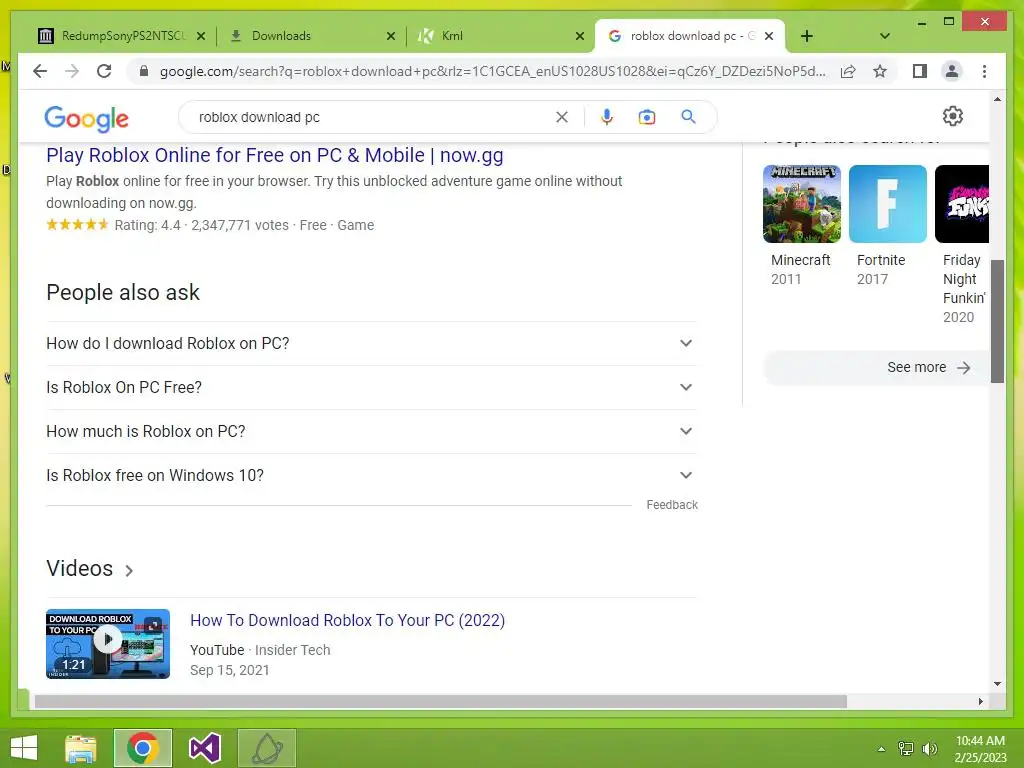Click the planet-shaped taskbar app icon
The width and height of the screenshot is (1024, 768).
point(266,748)
